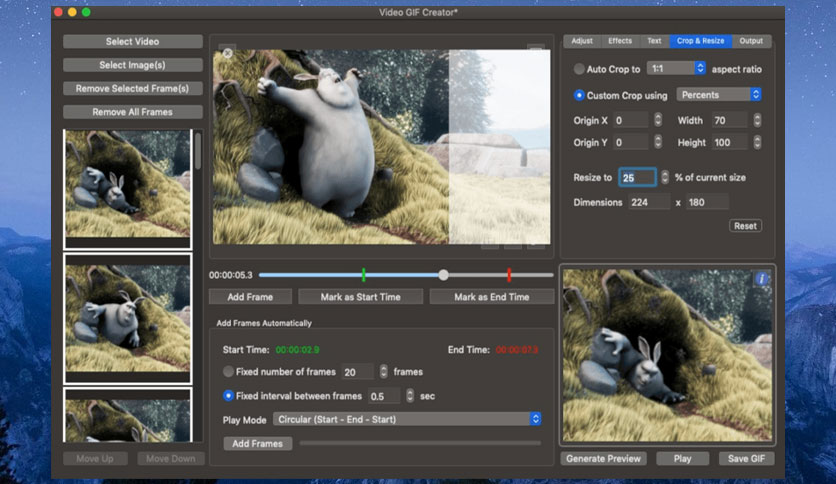This screenshot has height=484, width=836.
Task: Click the crop Height field showing 100
Action: click(x=729, y=142)
